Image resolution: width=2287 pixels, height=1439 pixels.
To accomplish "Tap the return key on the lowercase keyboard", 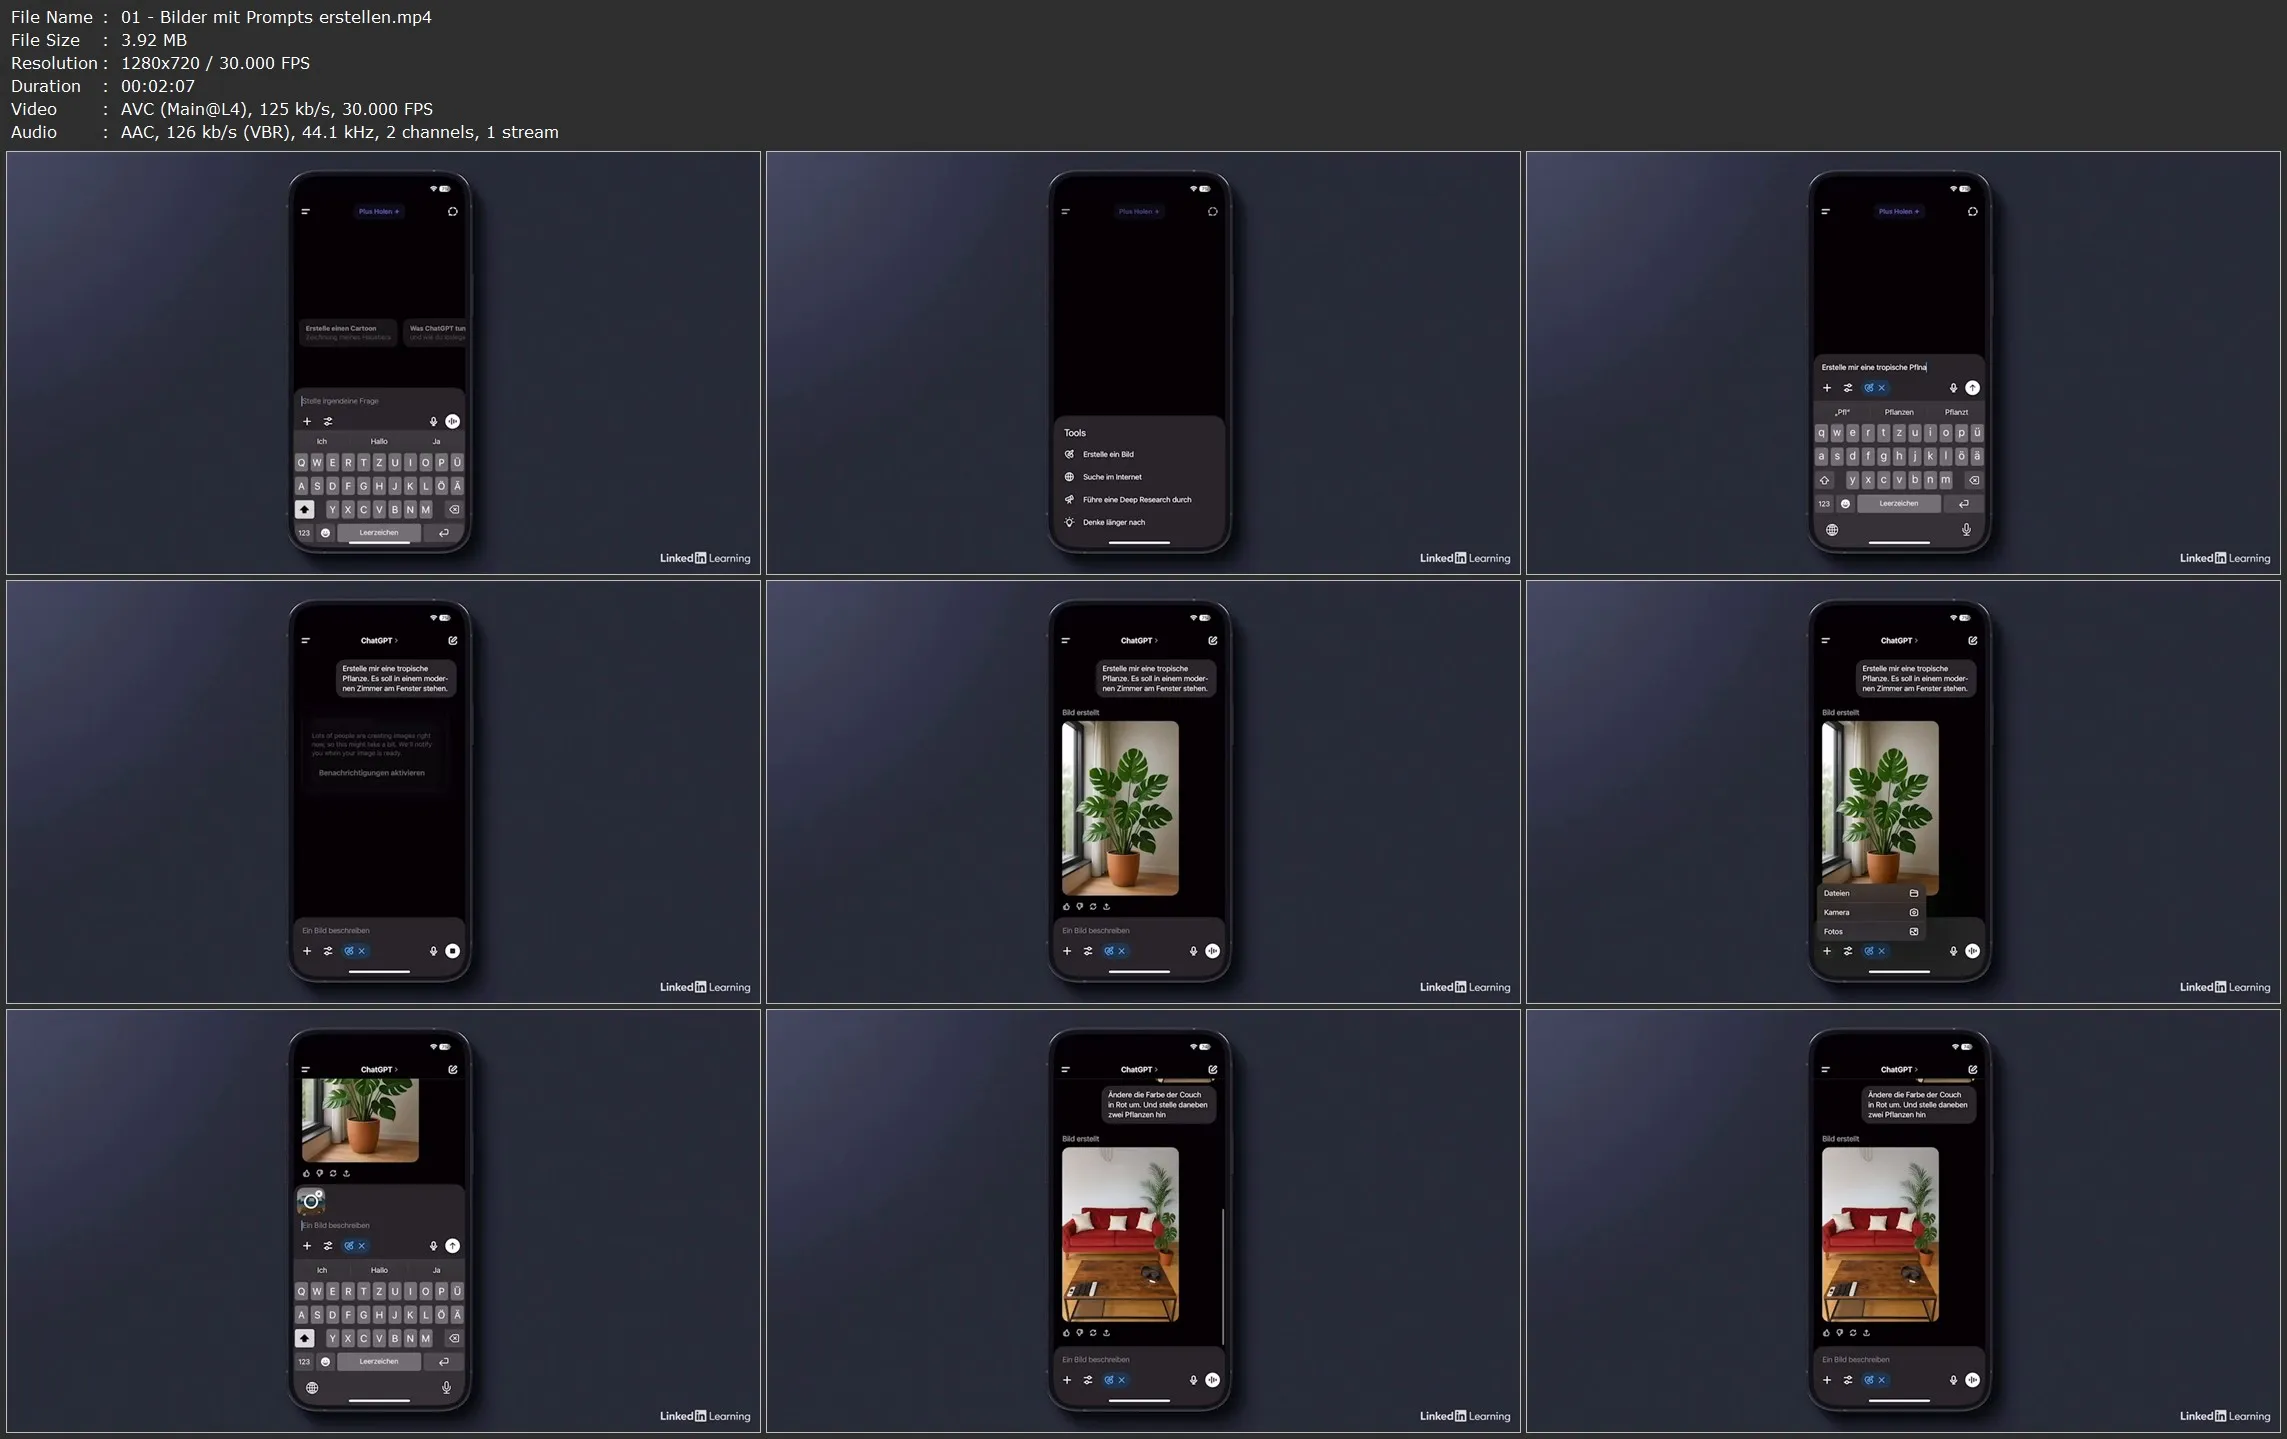I will click(1964, 504).
